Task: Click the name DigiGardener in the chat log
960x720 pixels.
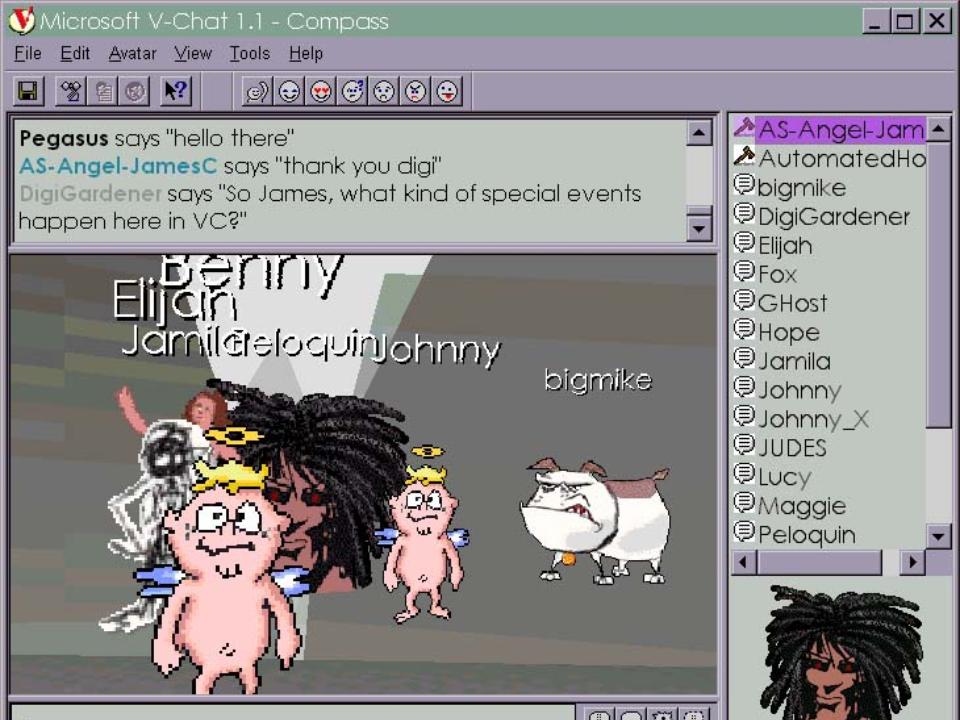Action: [91, 193]
